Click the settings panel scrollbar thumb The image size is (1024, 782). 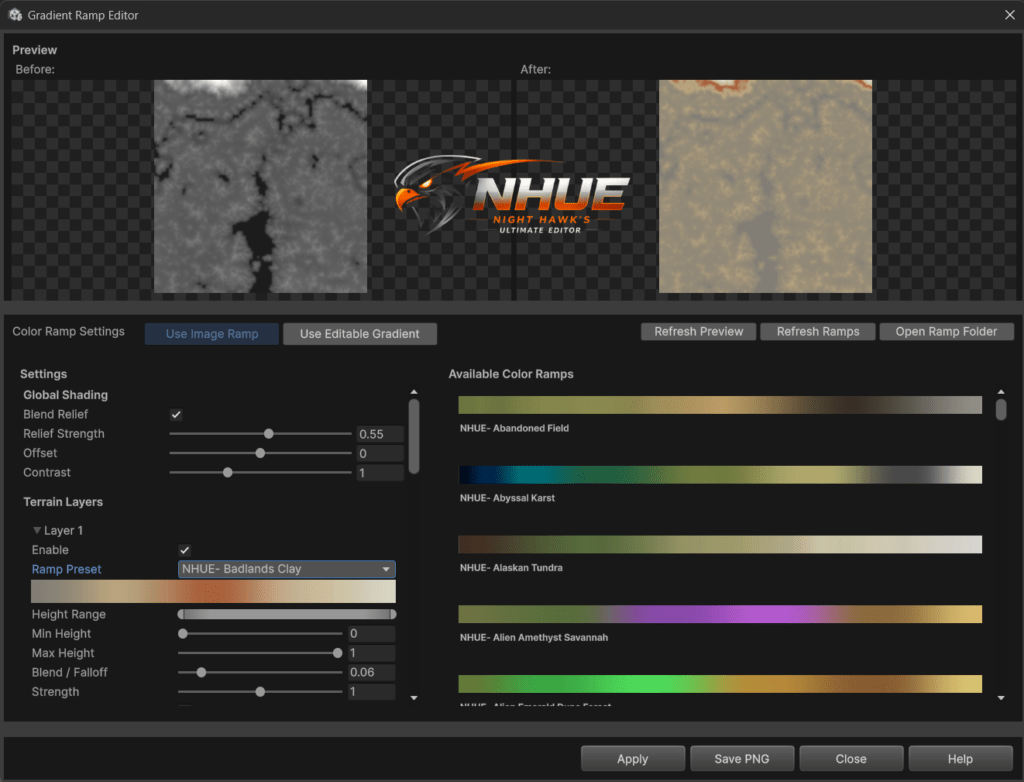tap(413, 436)
